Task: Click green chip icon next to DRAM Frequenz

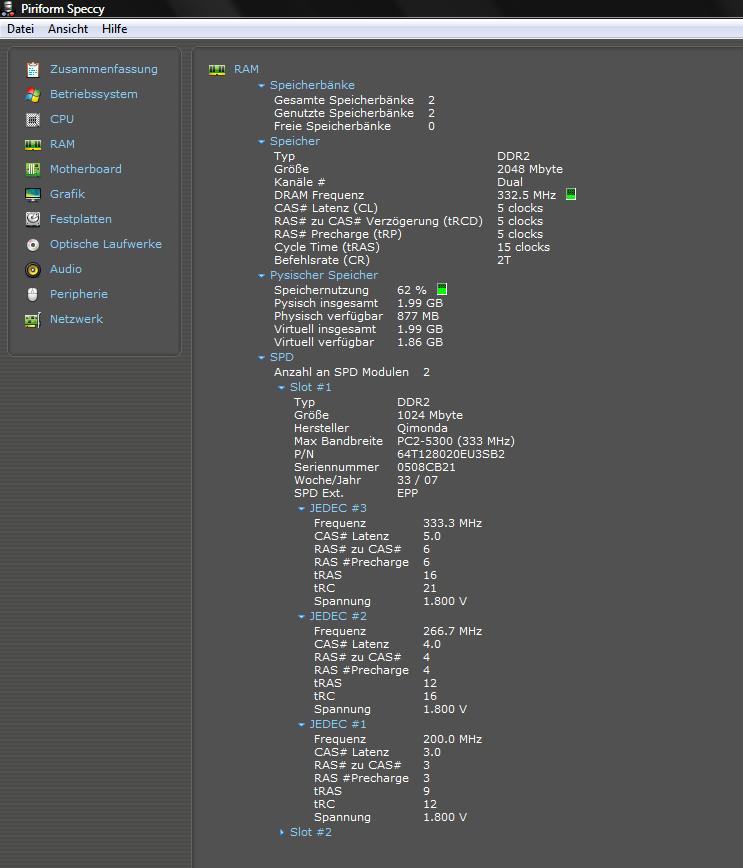Action: coord(571,194)
